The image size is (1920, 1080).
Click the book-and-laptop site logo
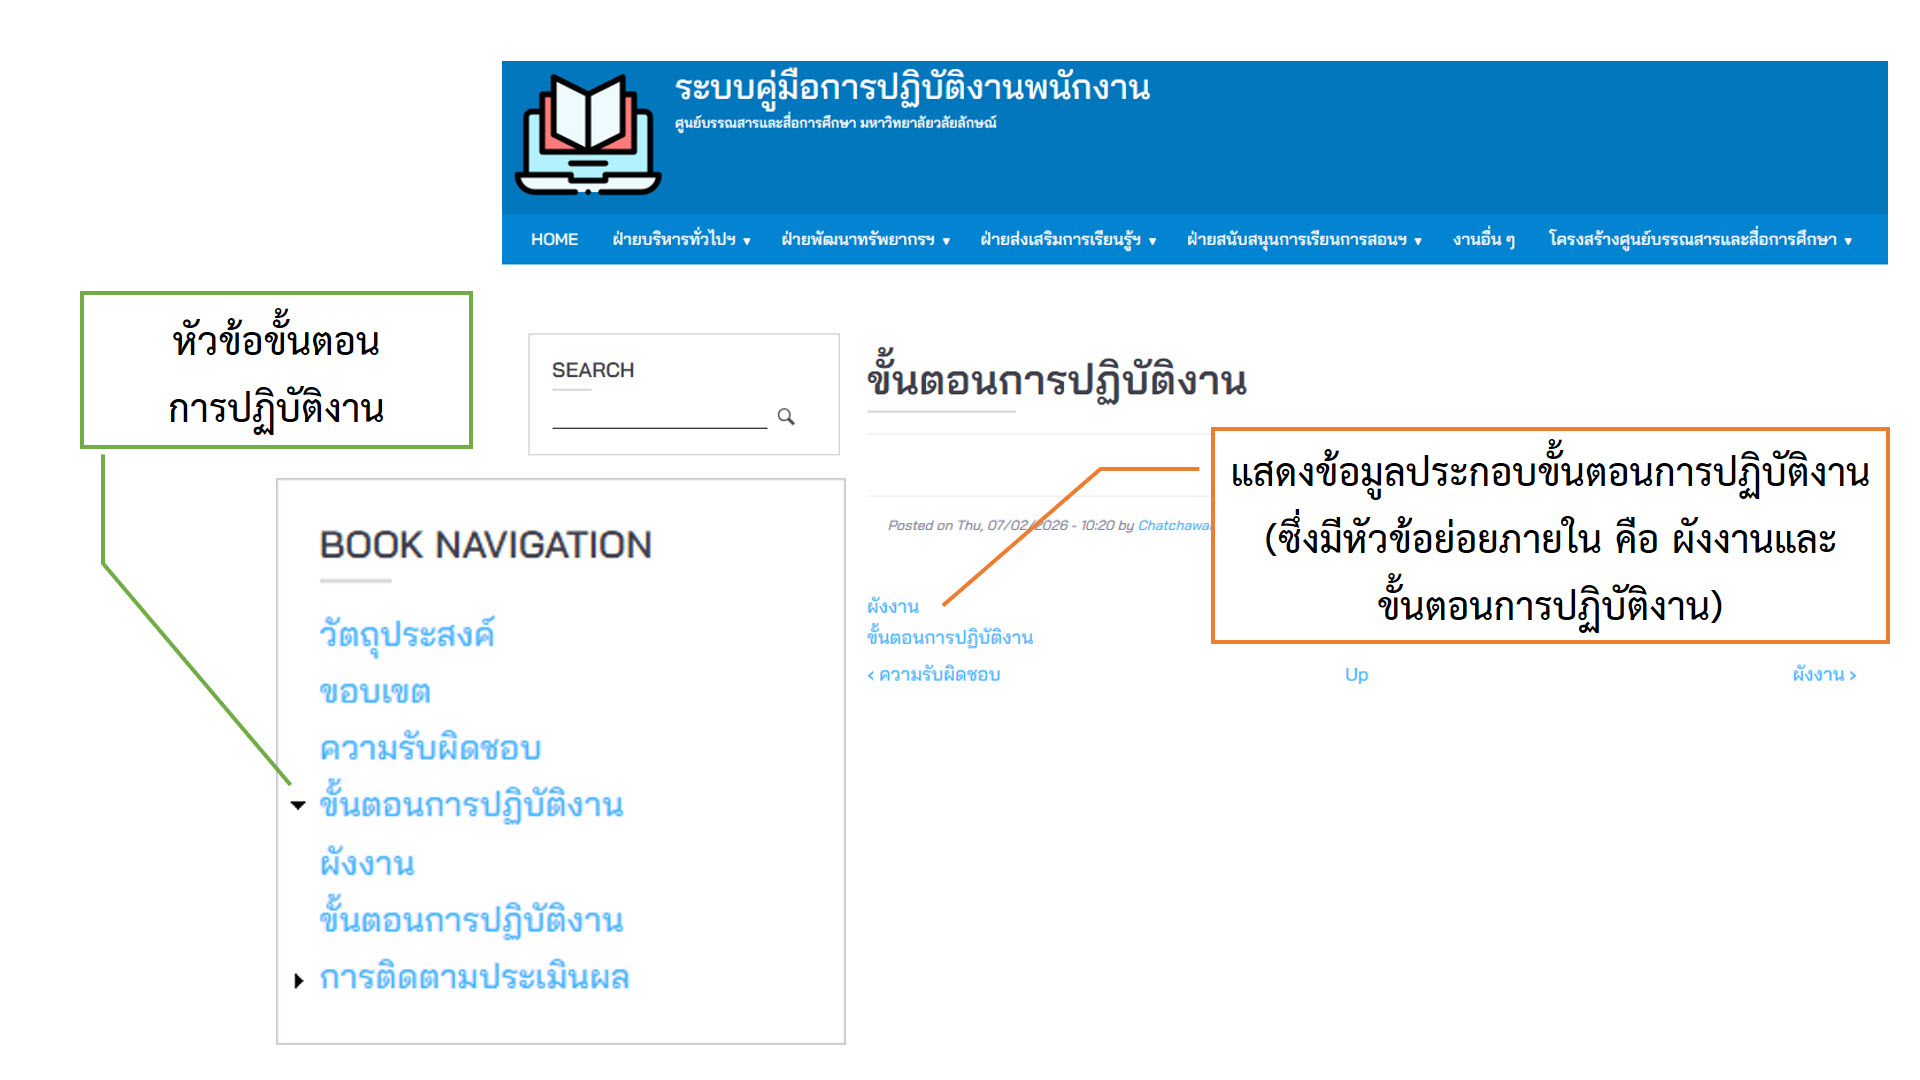(x=588, y=135)
